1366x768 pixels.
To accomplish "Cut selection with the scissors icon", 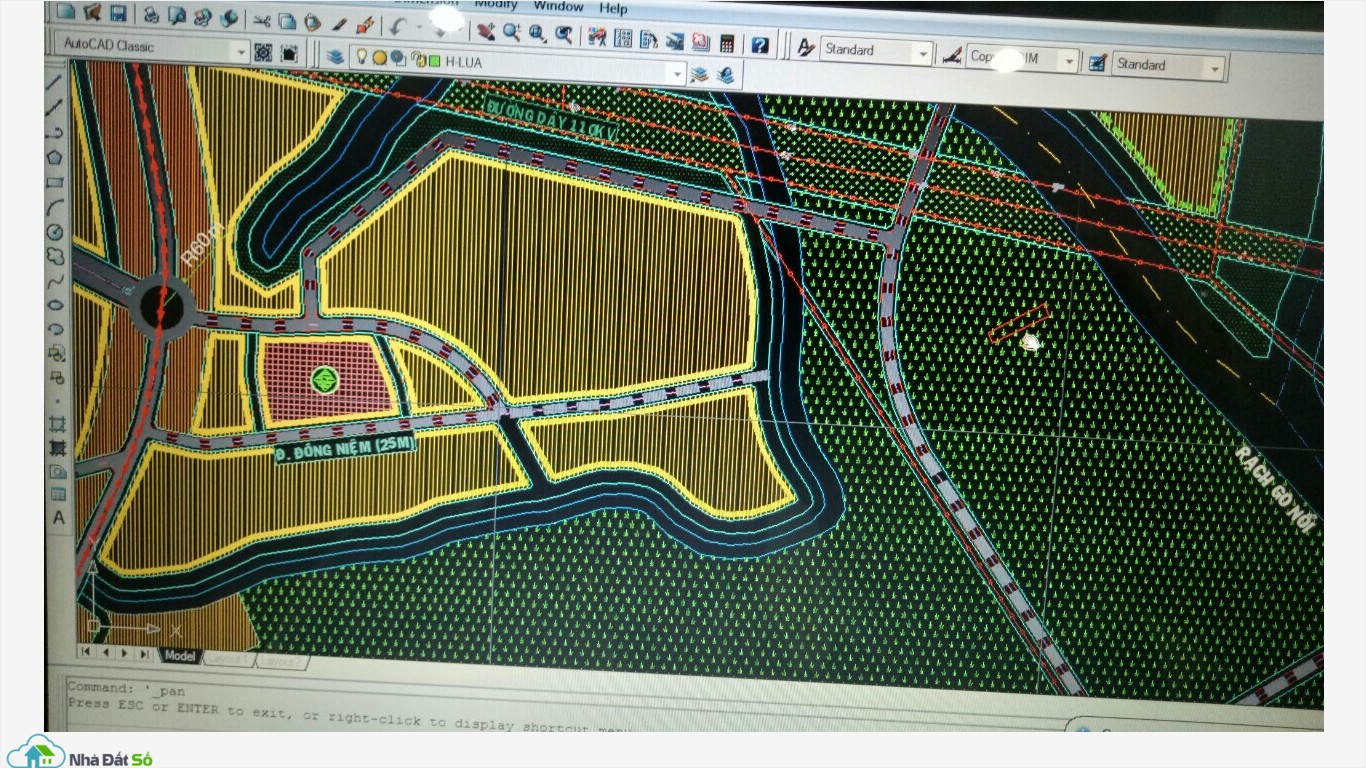I will pyautogui.click(x=261, y=20).
